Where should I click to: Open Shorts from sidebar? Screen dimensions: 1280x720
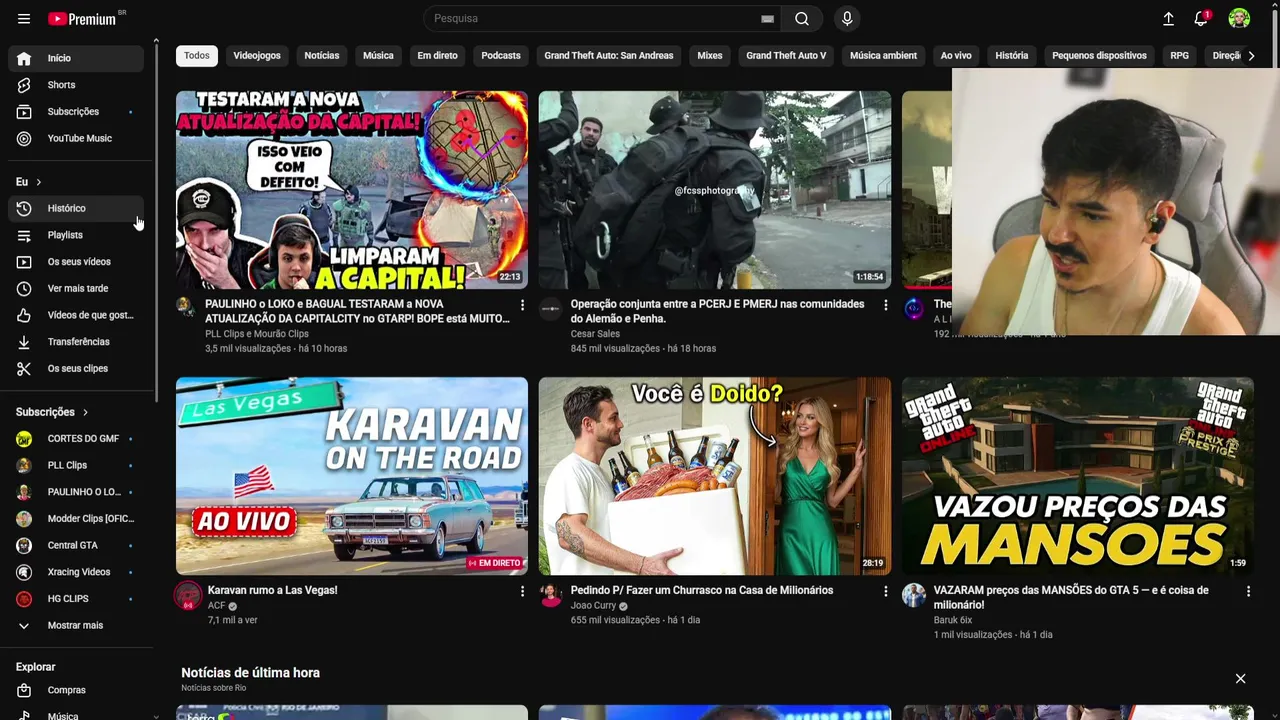pyautogui.click(x=76, y=85)
